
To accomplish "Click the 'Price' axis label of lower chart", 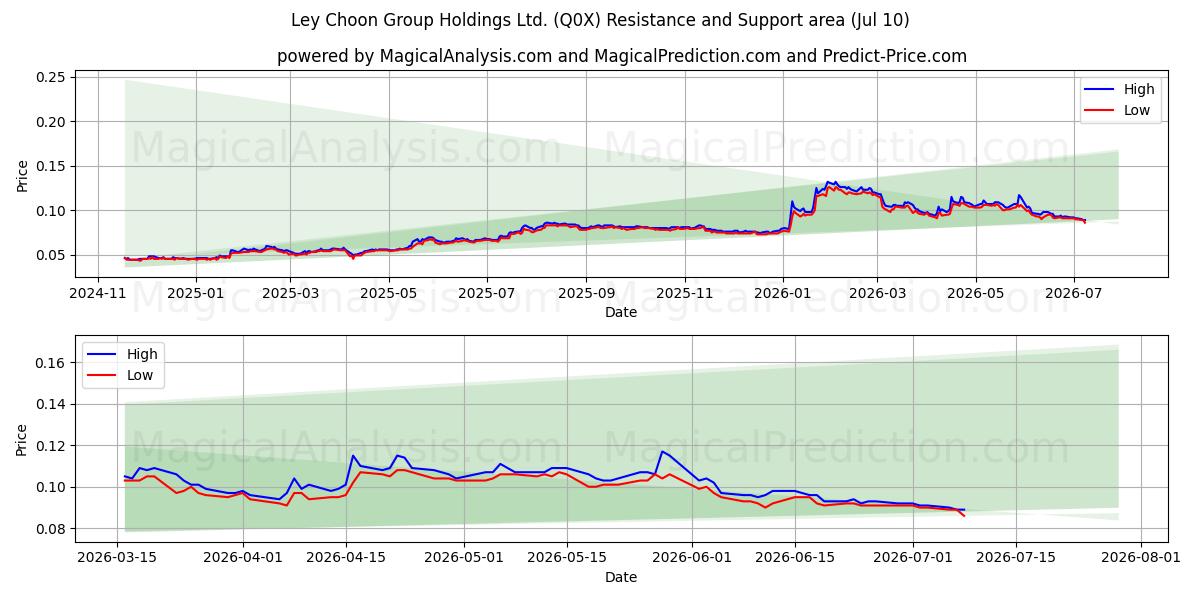I will 23,439.
